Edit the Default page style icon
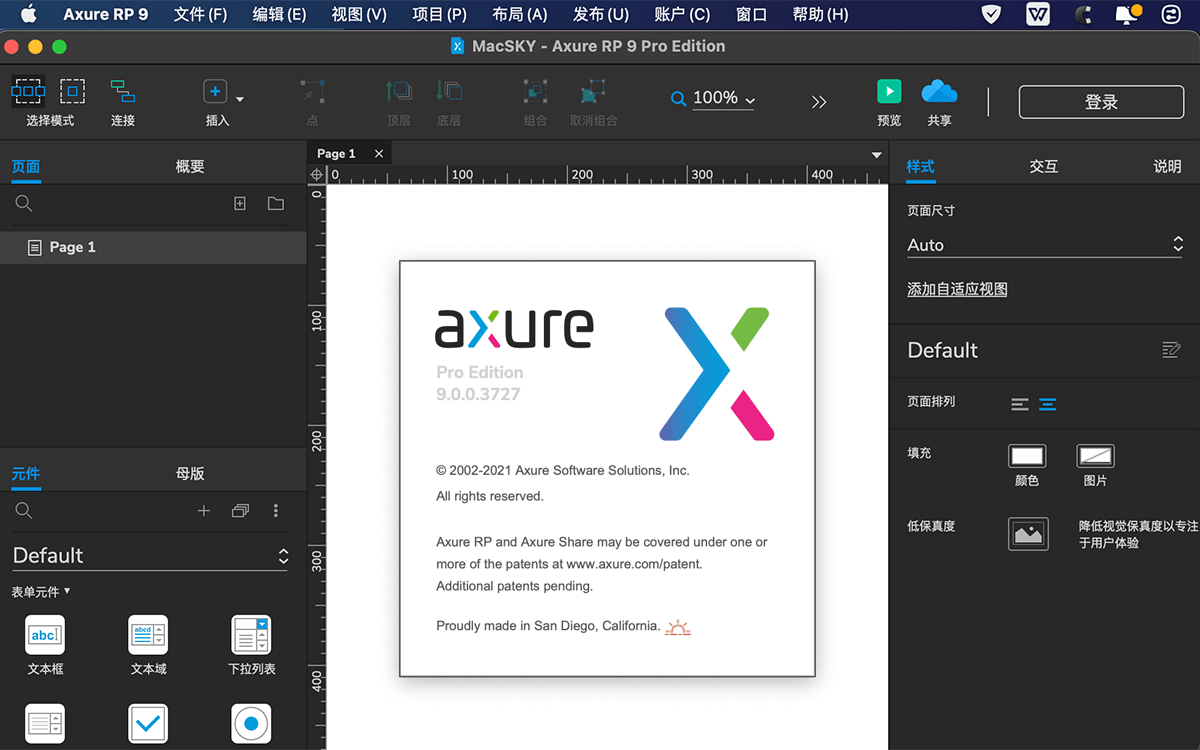 (x=1172, y=350)
